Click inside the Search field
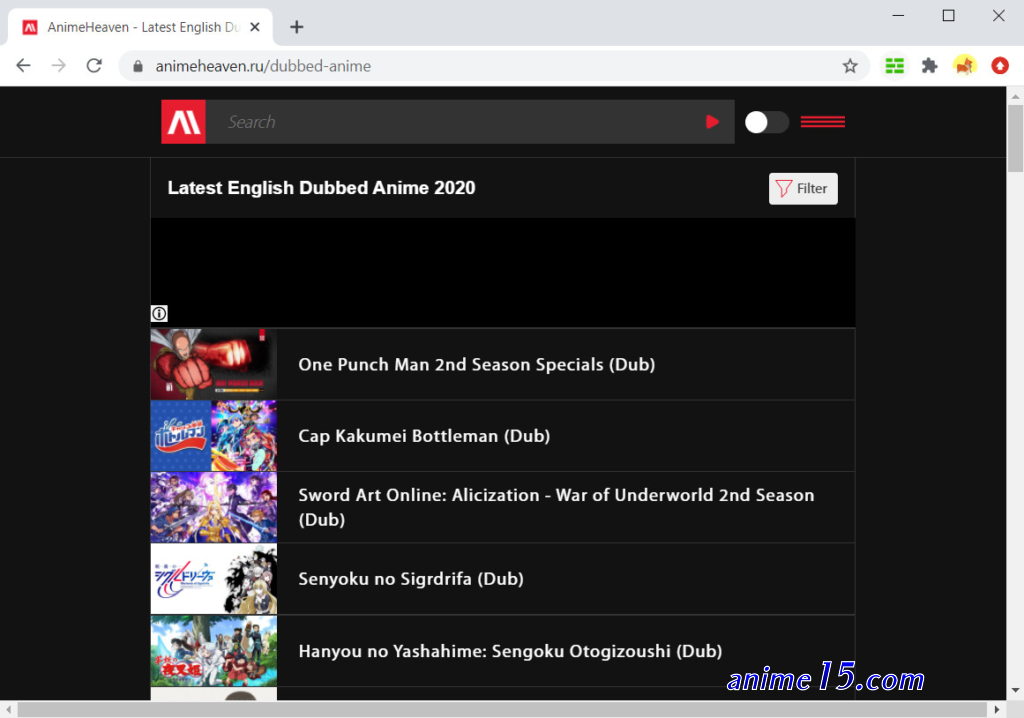 click(x=457, y=122)
